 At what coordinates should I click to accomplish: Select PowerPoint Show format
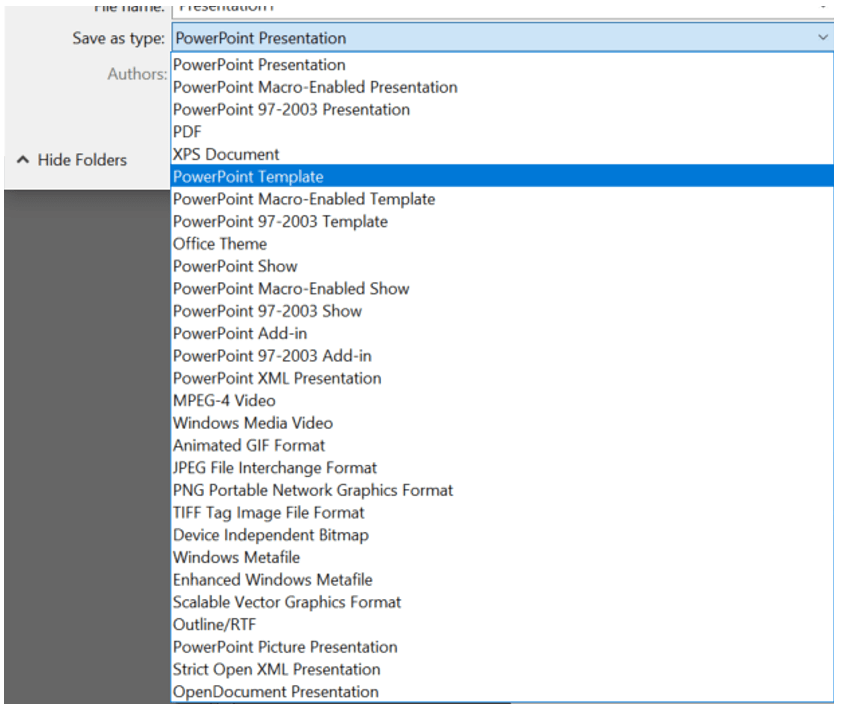pos(235,266)
